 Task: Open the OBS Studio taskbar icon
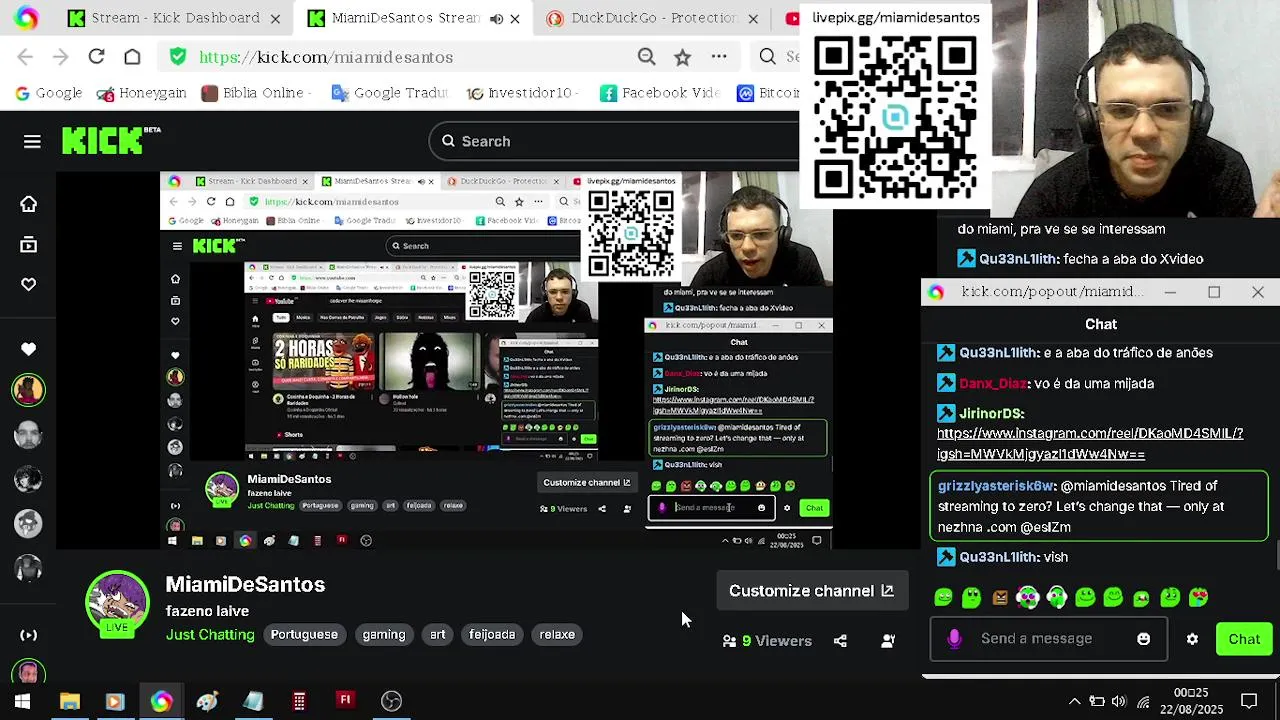coord(391,701)
